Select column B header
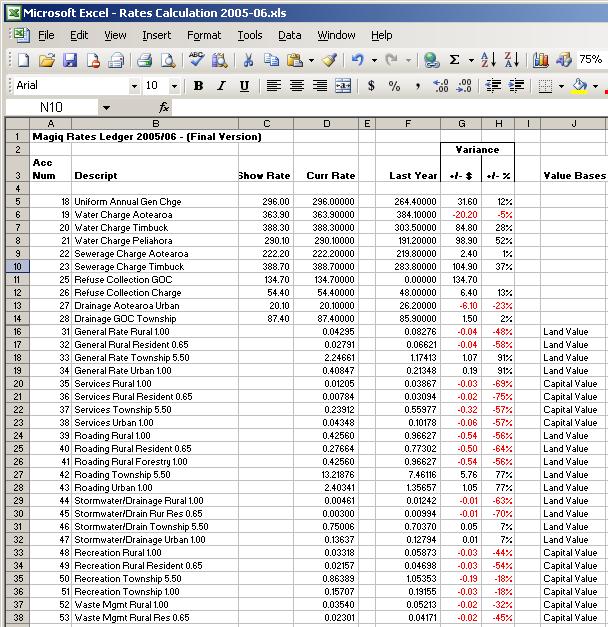Image resolution: width=608 pixels, height=627 pixels. click(x=155, y=124)
